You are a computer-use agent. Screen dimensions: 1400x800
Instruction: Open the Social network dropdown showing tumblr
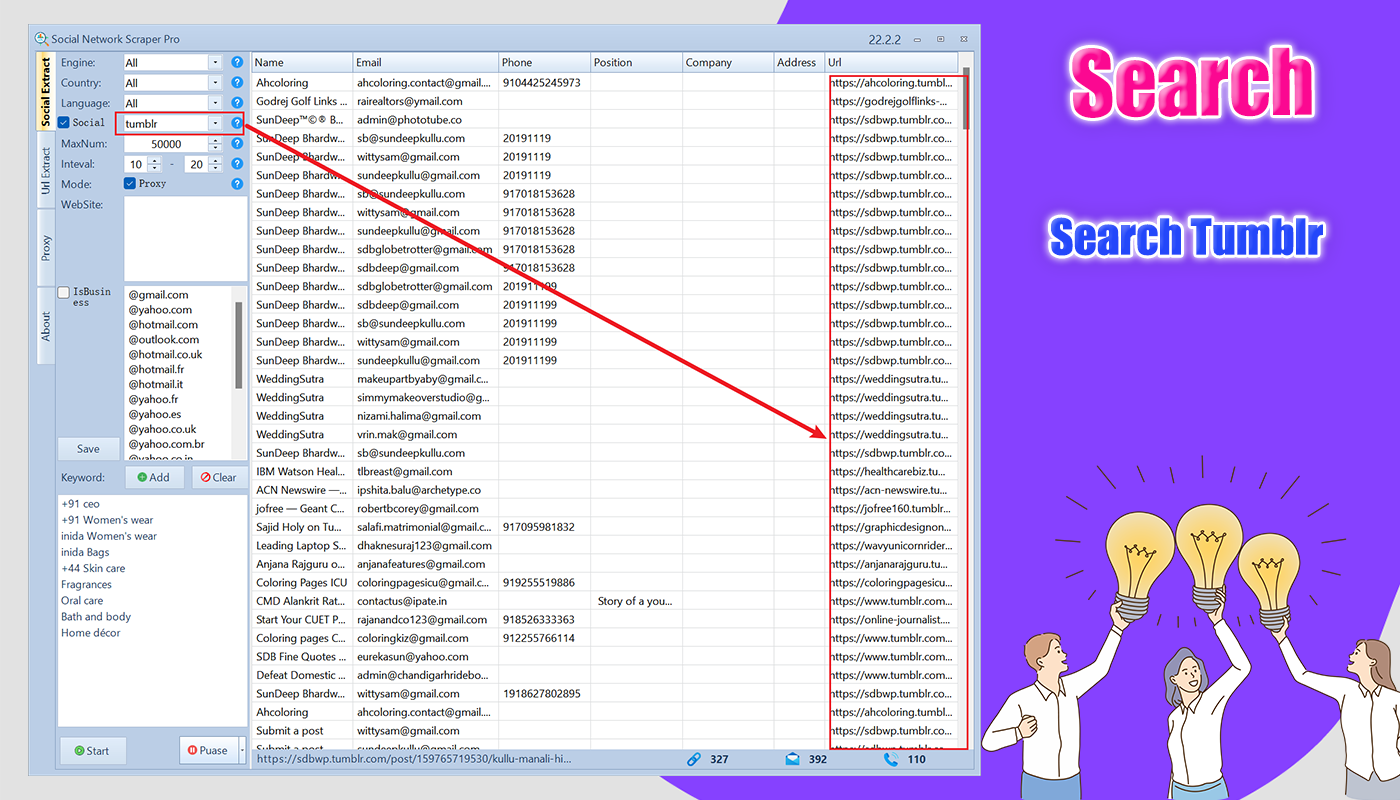coord(215,123)
